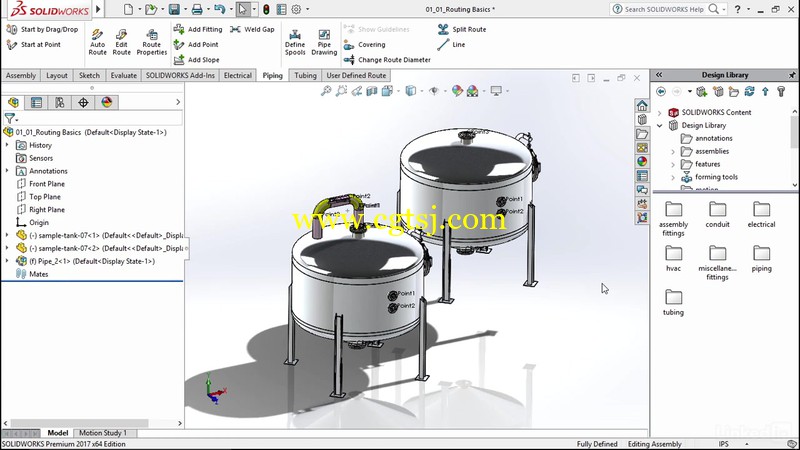This screenshot has width=800, height=450.
Task: Switch to the Sketch tab
Action: (89, 76)
